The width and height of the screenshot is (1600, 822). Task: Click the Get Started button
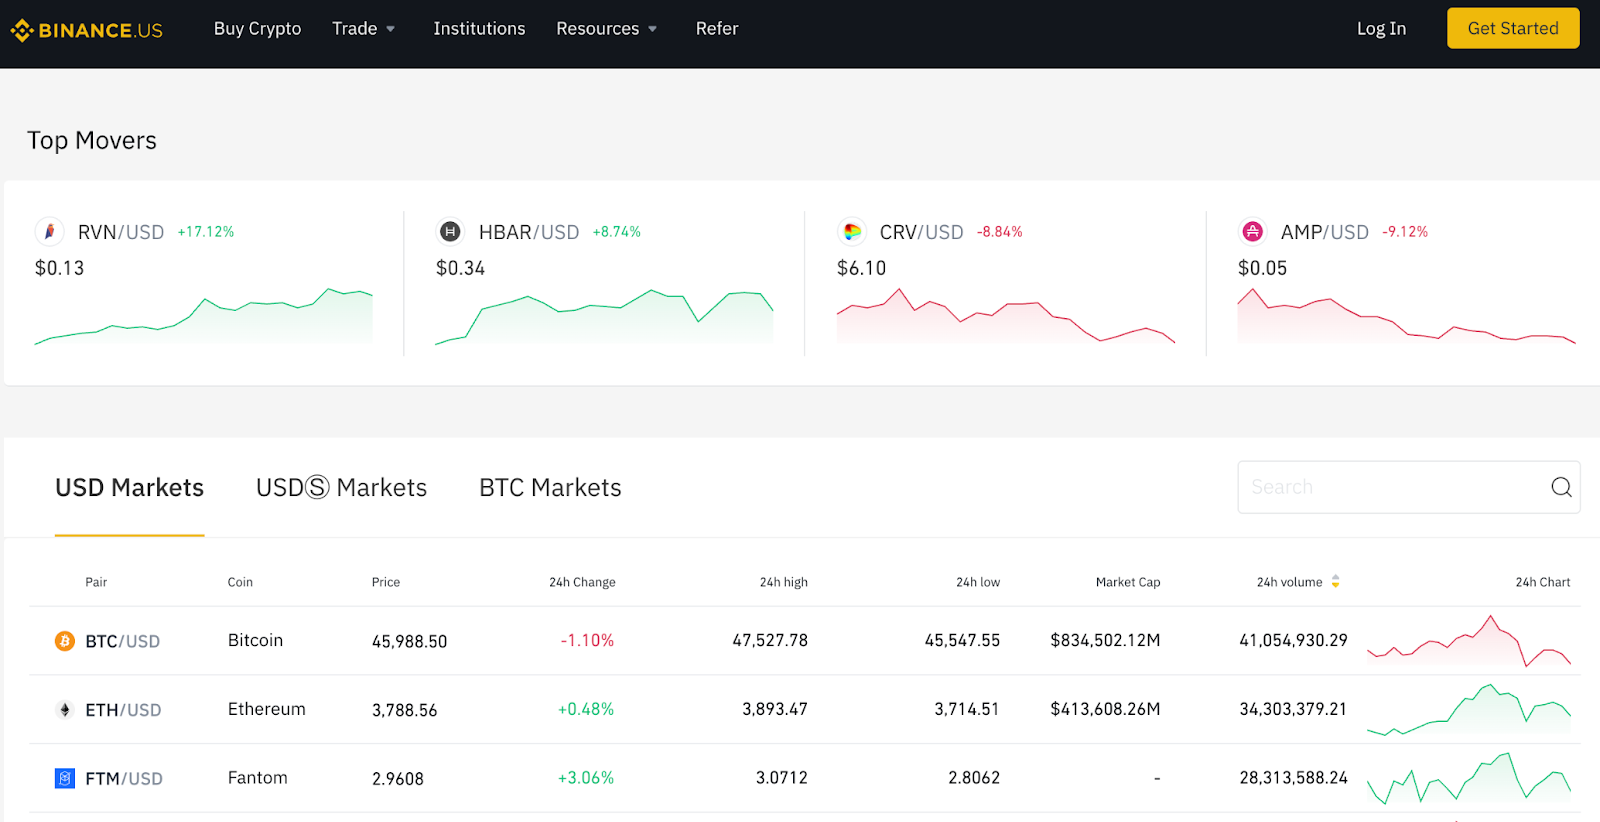coord(1512,29)
